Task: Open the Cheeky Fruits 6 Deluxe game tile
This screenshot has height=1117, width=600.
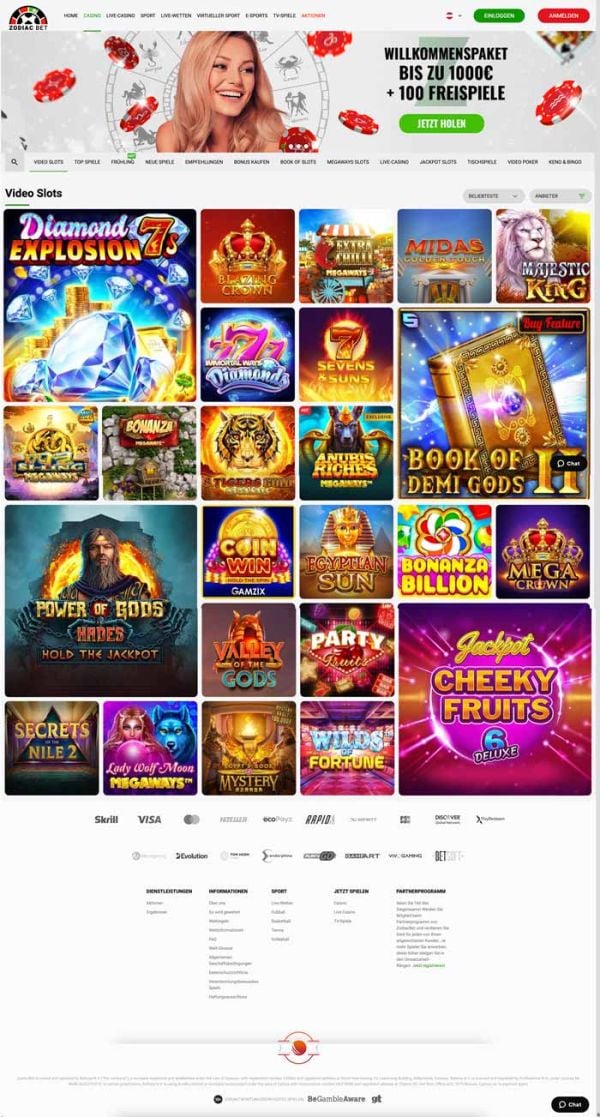Action: [x=495, y=699]
